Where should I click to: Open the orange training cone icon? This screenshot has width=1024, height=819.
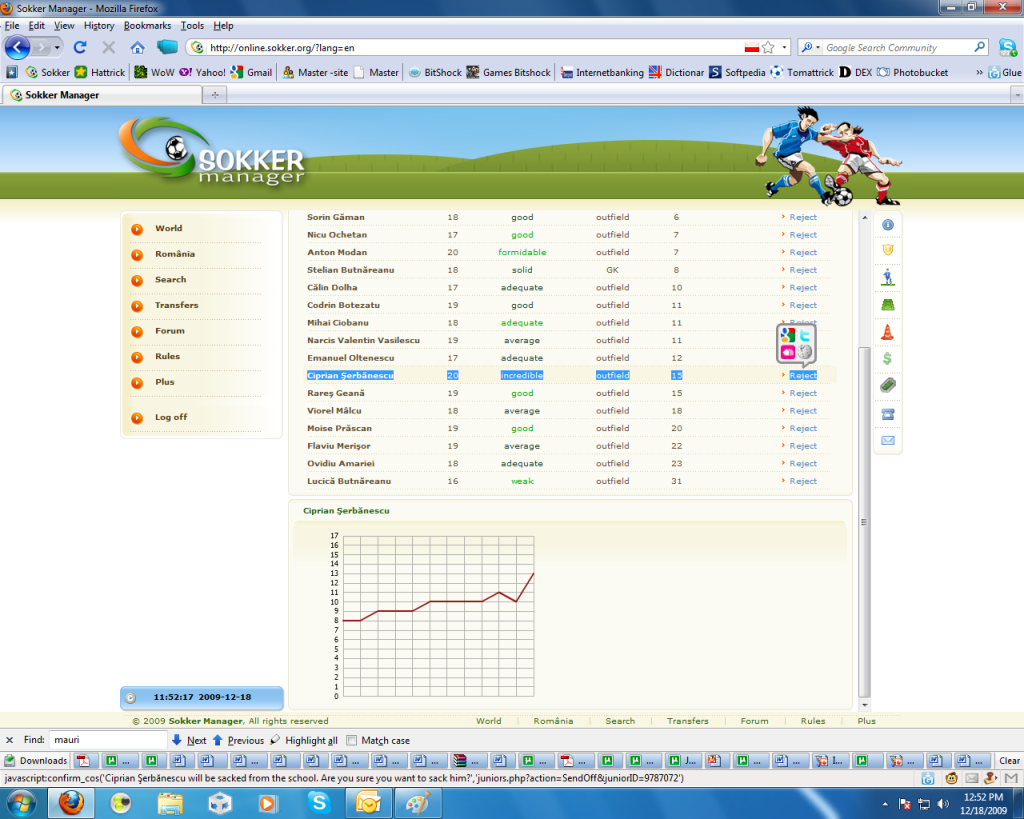(x=887, y=332)
